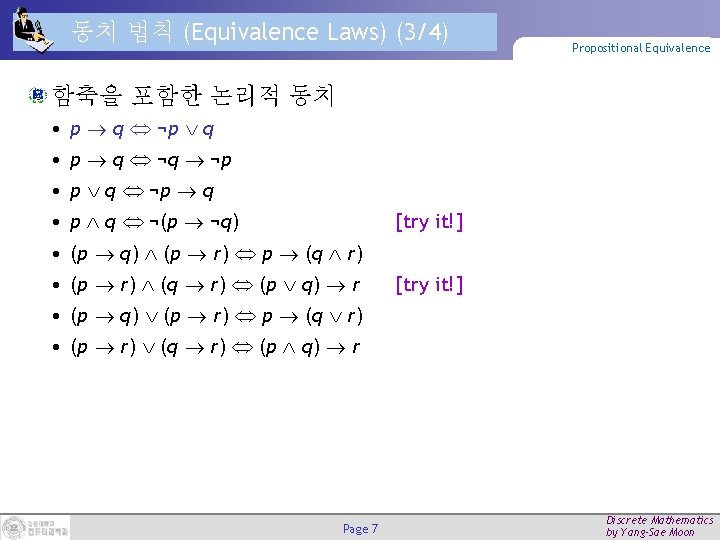720x540 pixels.
Task: Click the writer clipart icon in the header
Action: 33,28
